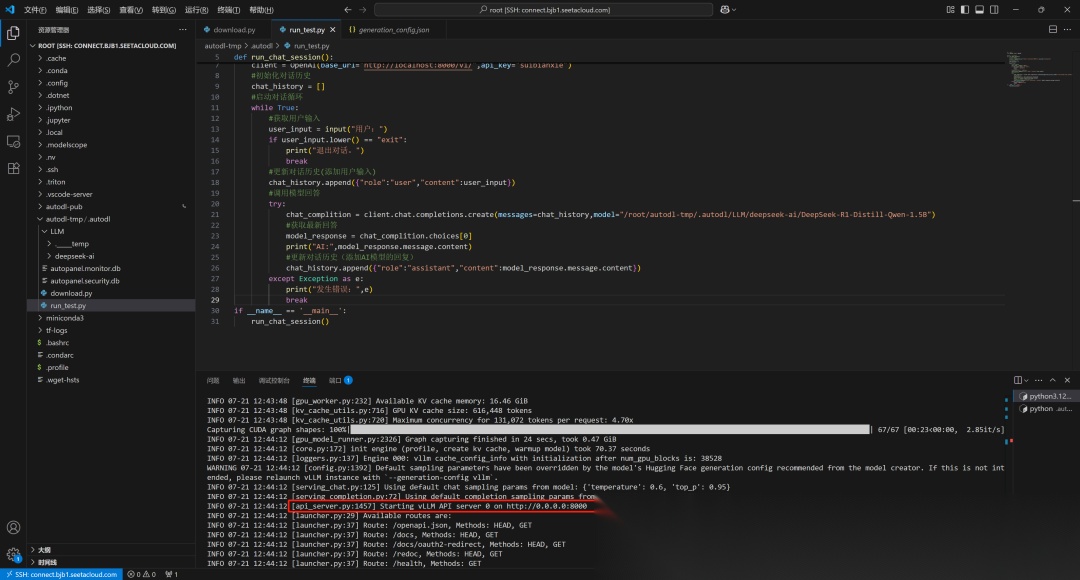Open the Search view in activity bar
Image resolution: width=1080 pixels, height=580 pixels.
[x=13, y=60]
